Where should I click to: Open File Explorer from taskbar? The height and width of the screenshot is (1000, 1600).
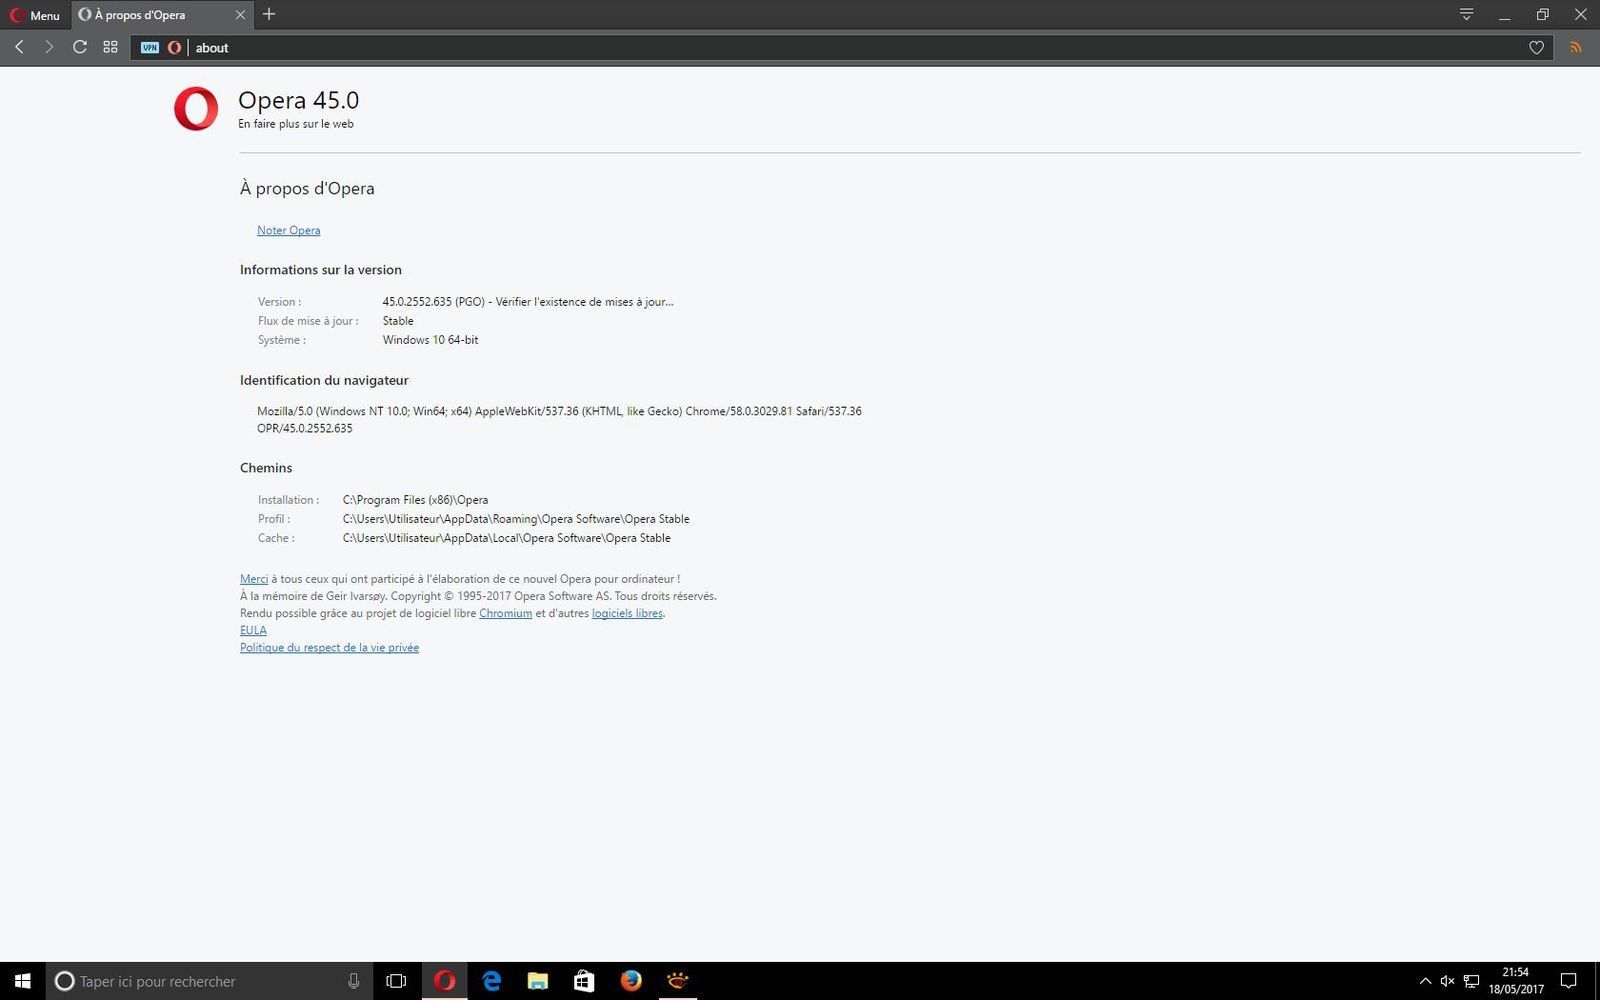pyautogui.click(x=537, y=981)
